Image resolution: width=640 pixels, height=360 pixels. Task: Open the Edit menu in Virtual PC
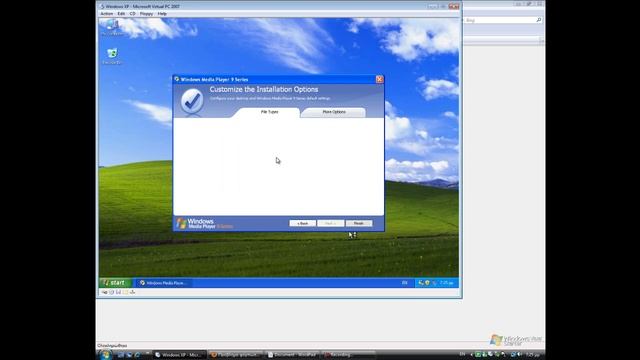[121, 14]
